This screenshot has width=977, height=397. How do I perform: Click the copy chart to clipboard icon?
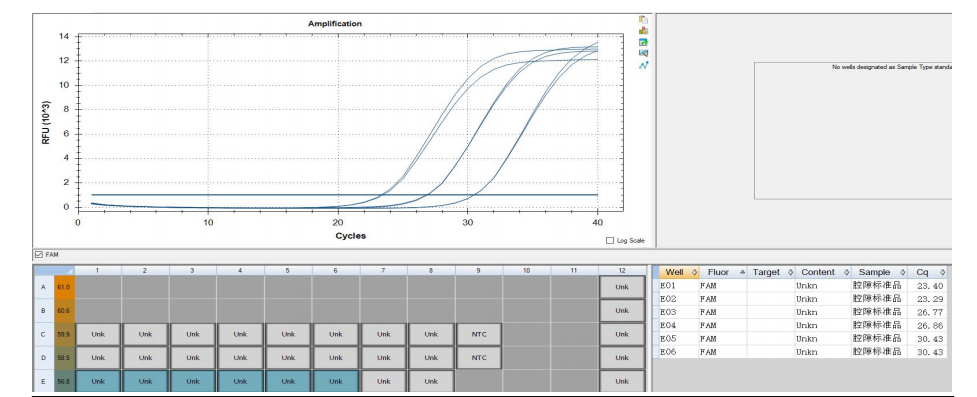(x=644, y=19)
